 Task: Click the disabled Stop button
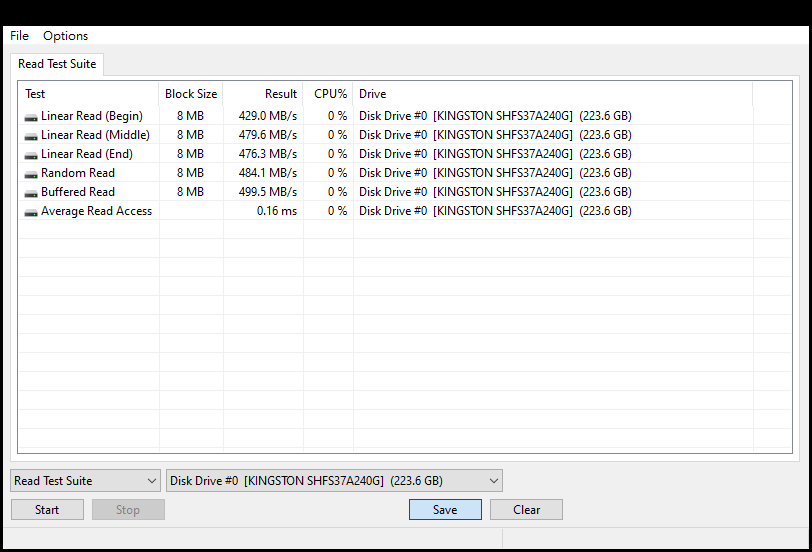tap(128, 510)
